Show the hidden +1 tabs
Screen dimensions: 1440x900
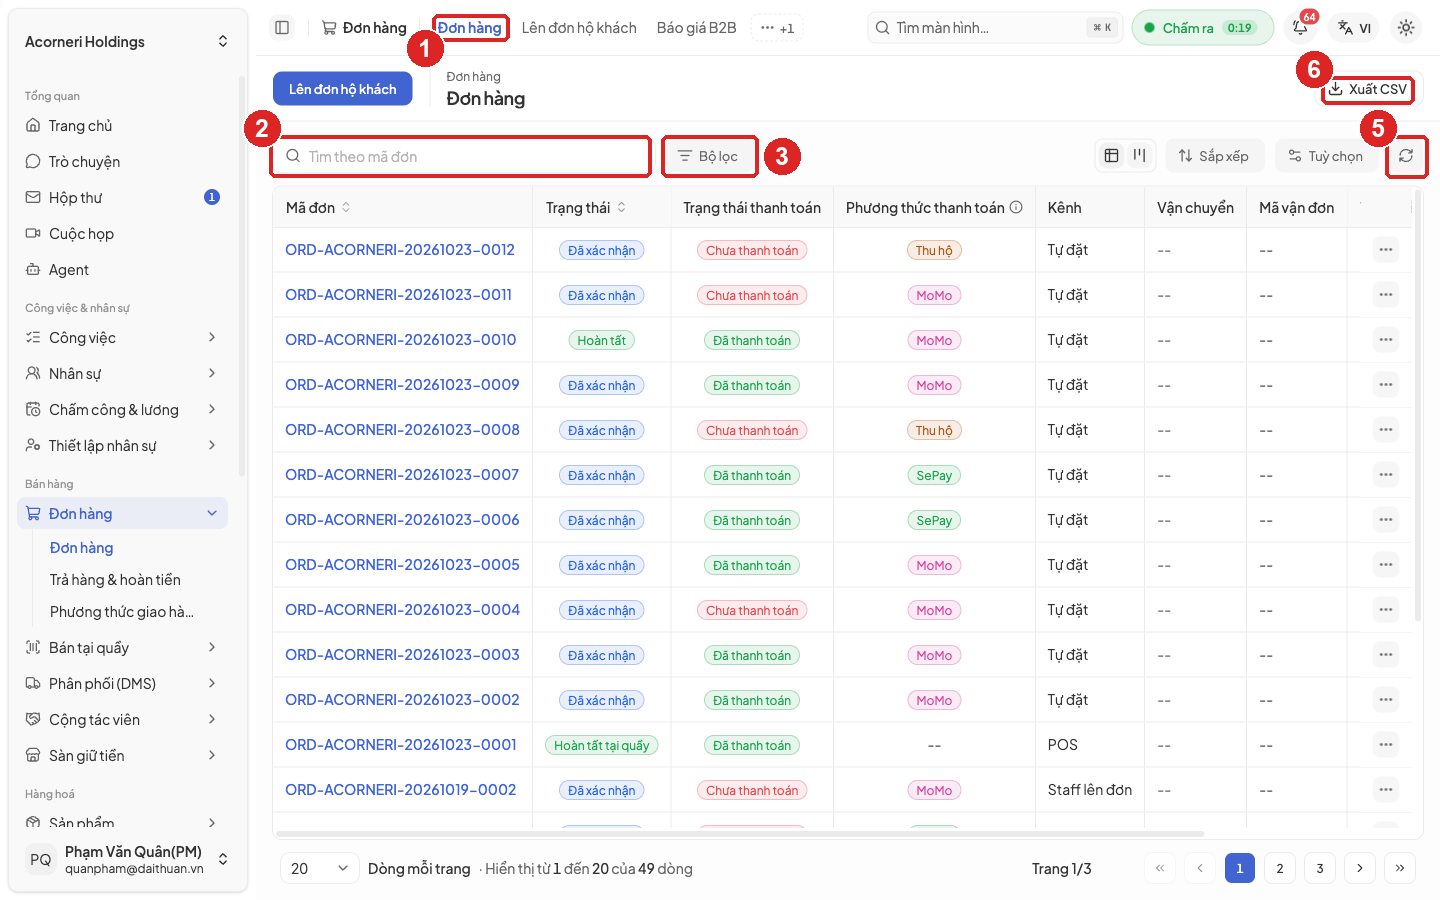click(777, 28)
